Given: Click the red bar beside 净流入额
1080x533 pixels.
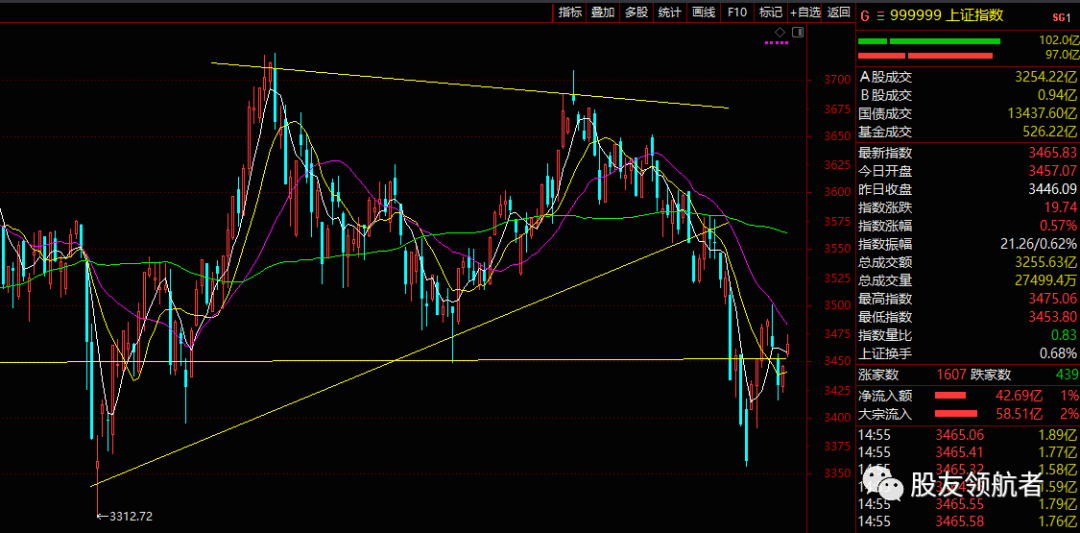Looking at the screenshot, I should (x=951, y=395).
